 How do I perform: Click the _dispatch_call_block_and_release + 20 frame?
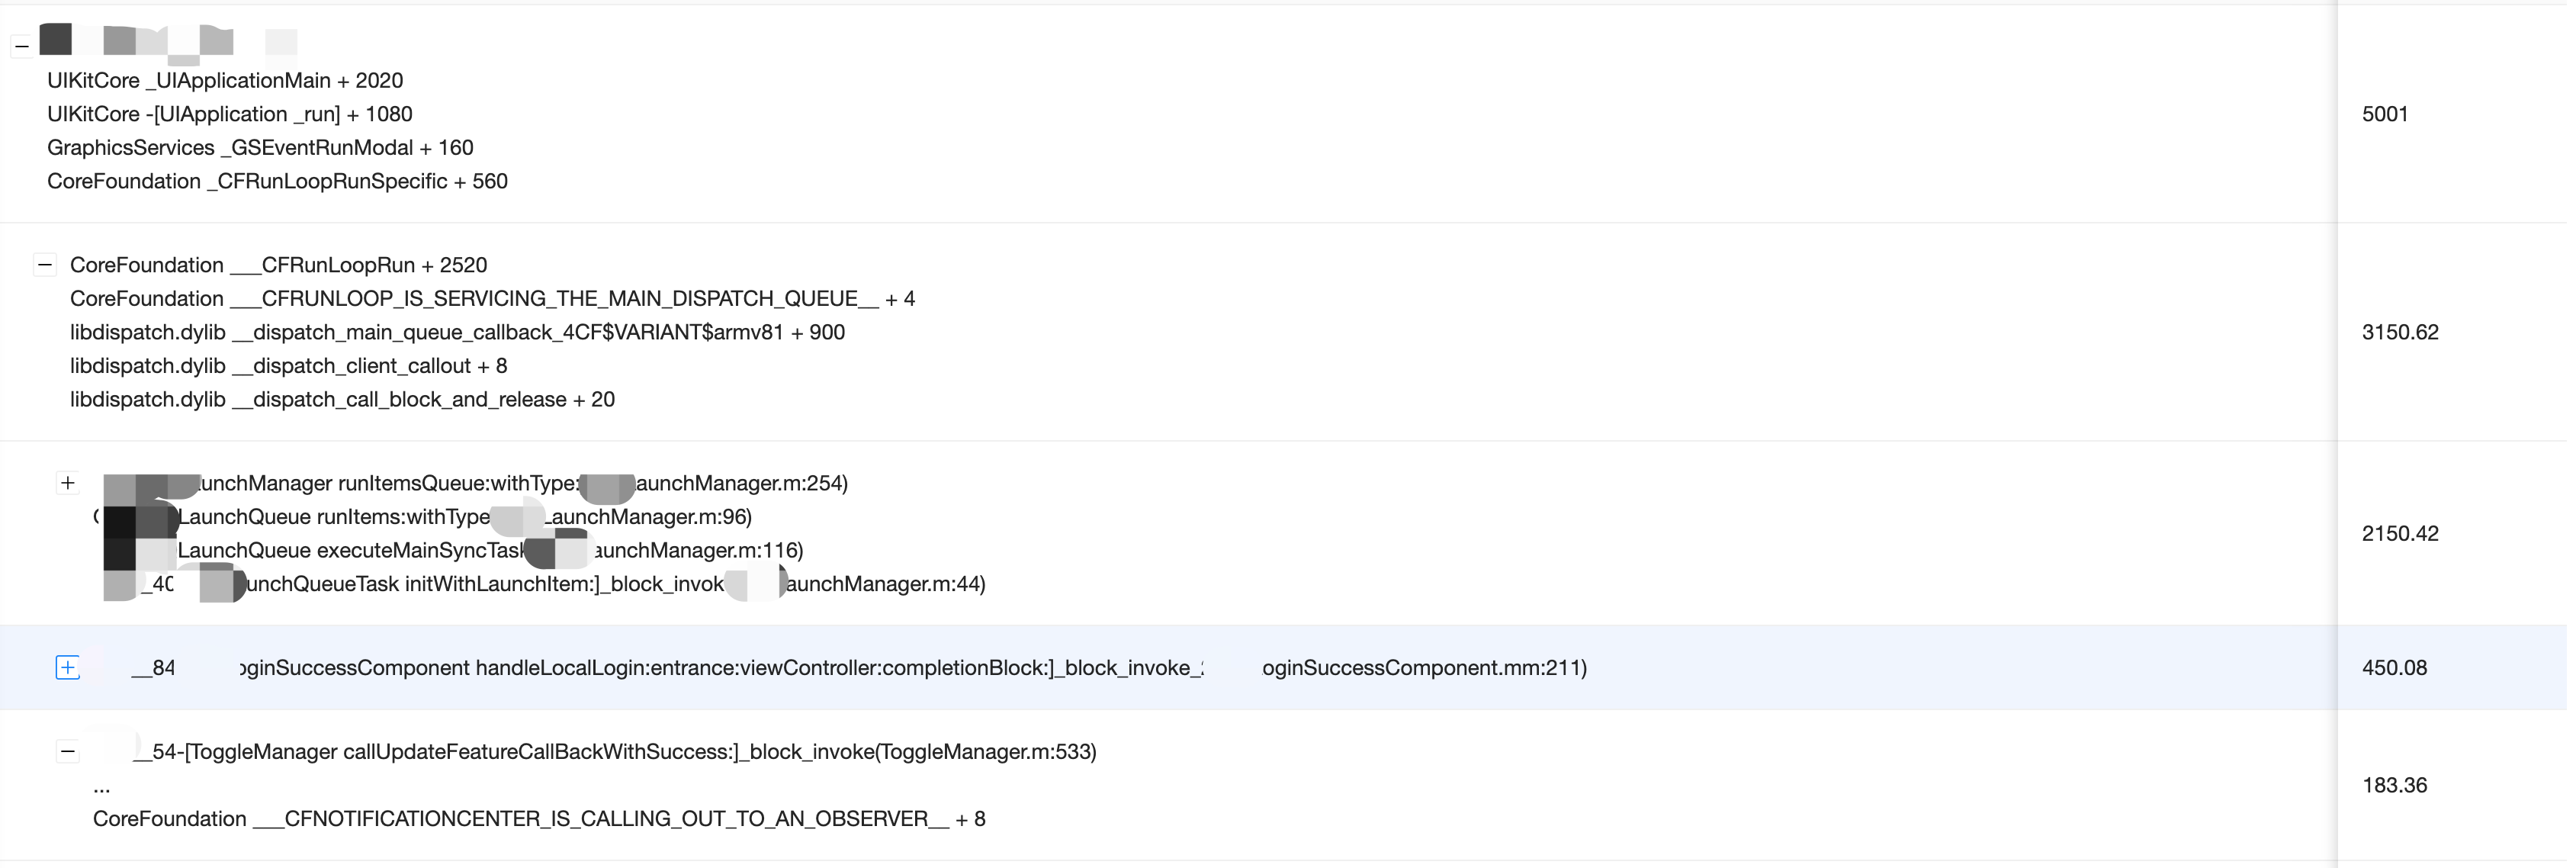(x=342, y=400)
